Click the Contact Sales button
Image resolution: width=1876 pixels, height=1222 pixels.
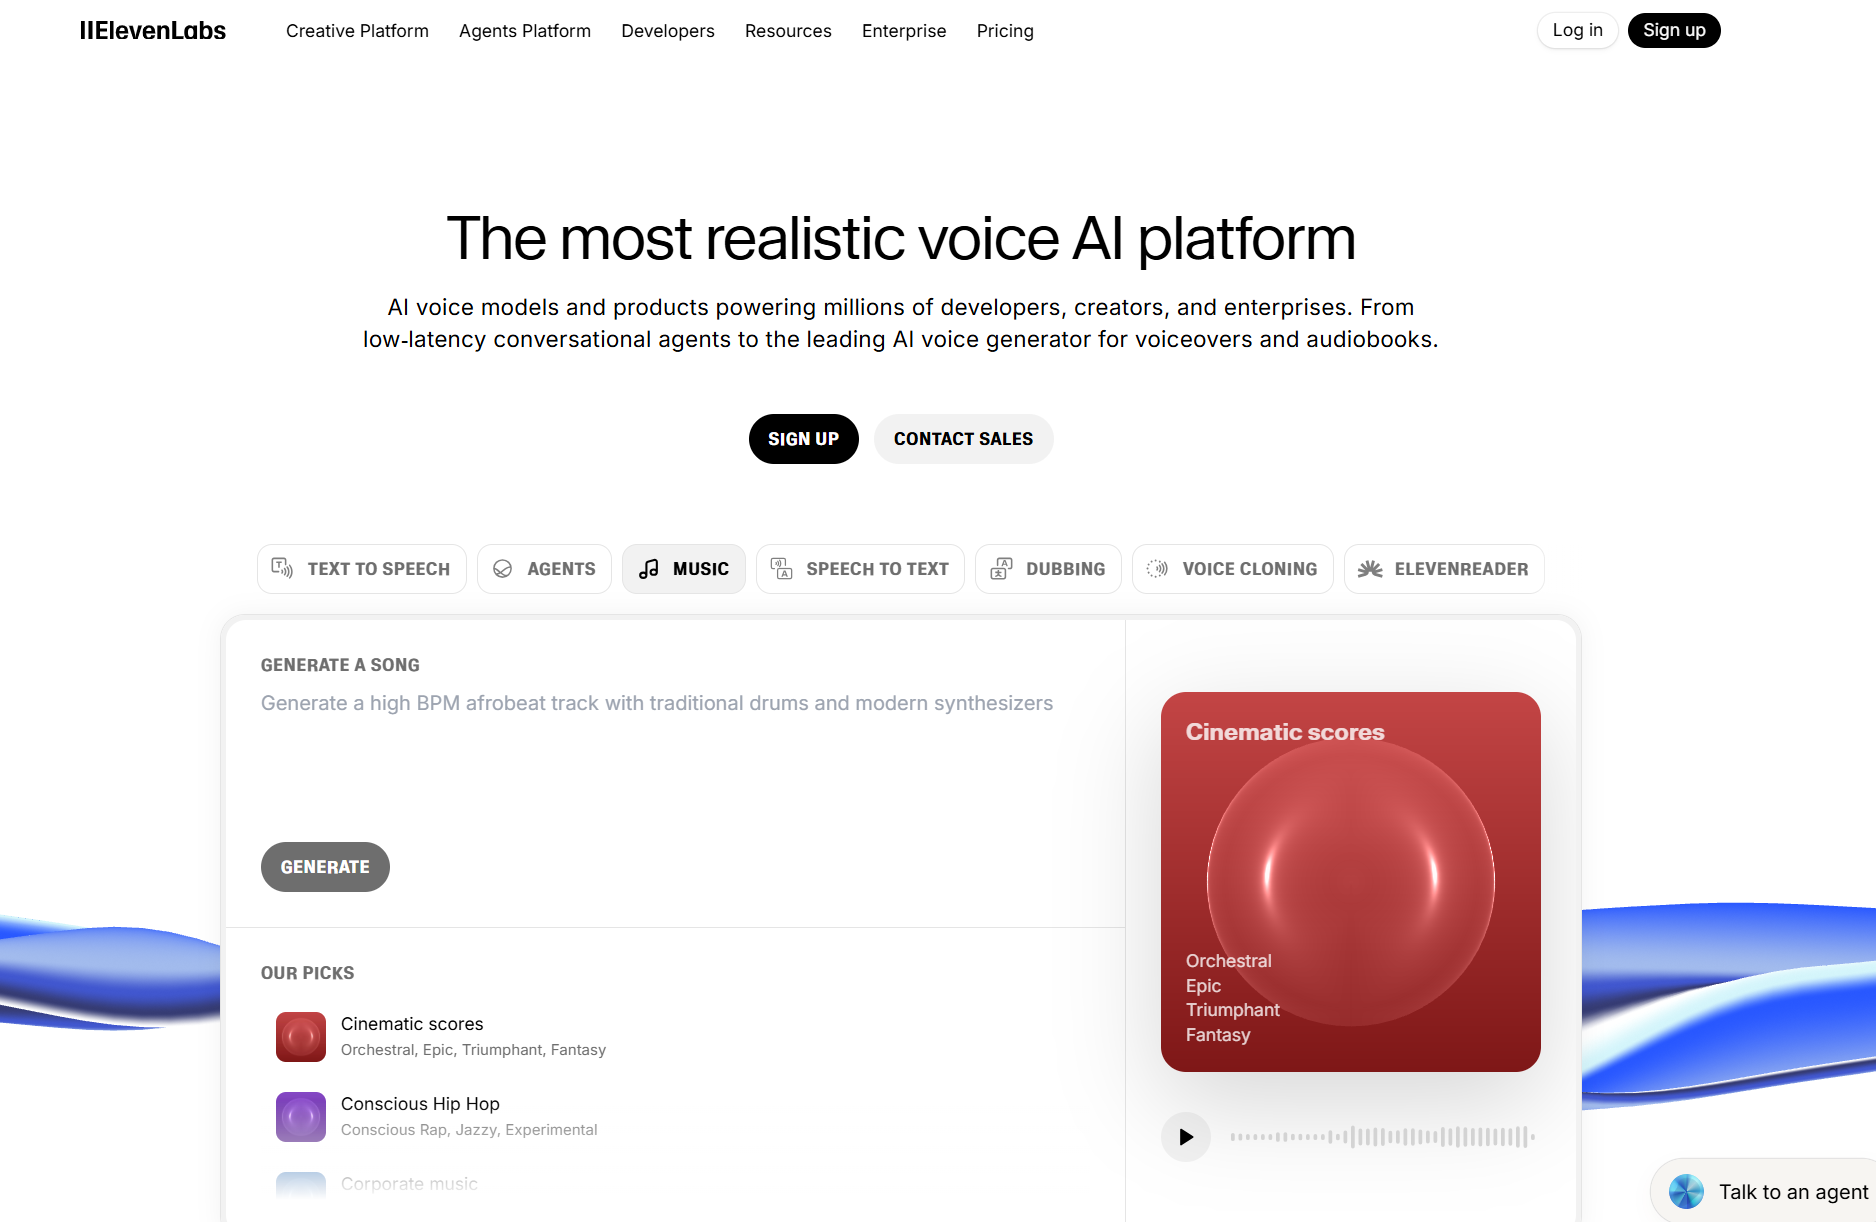[x=963, y=438]
